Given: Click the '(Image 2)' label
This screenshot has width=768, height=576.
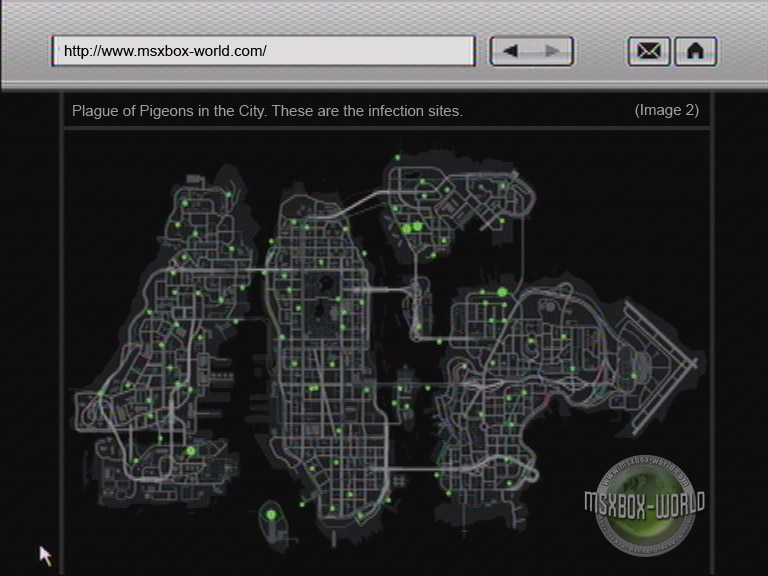Looking at the screenshot, I should [667, 110].
